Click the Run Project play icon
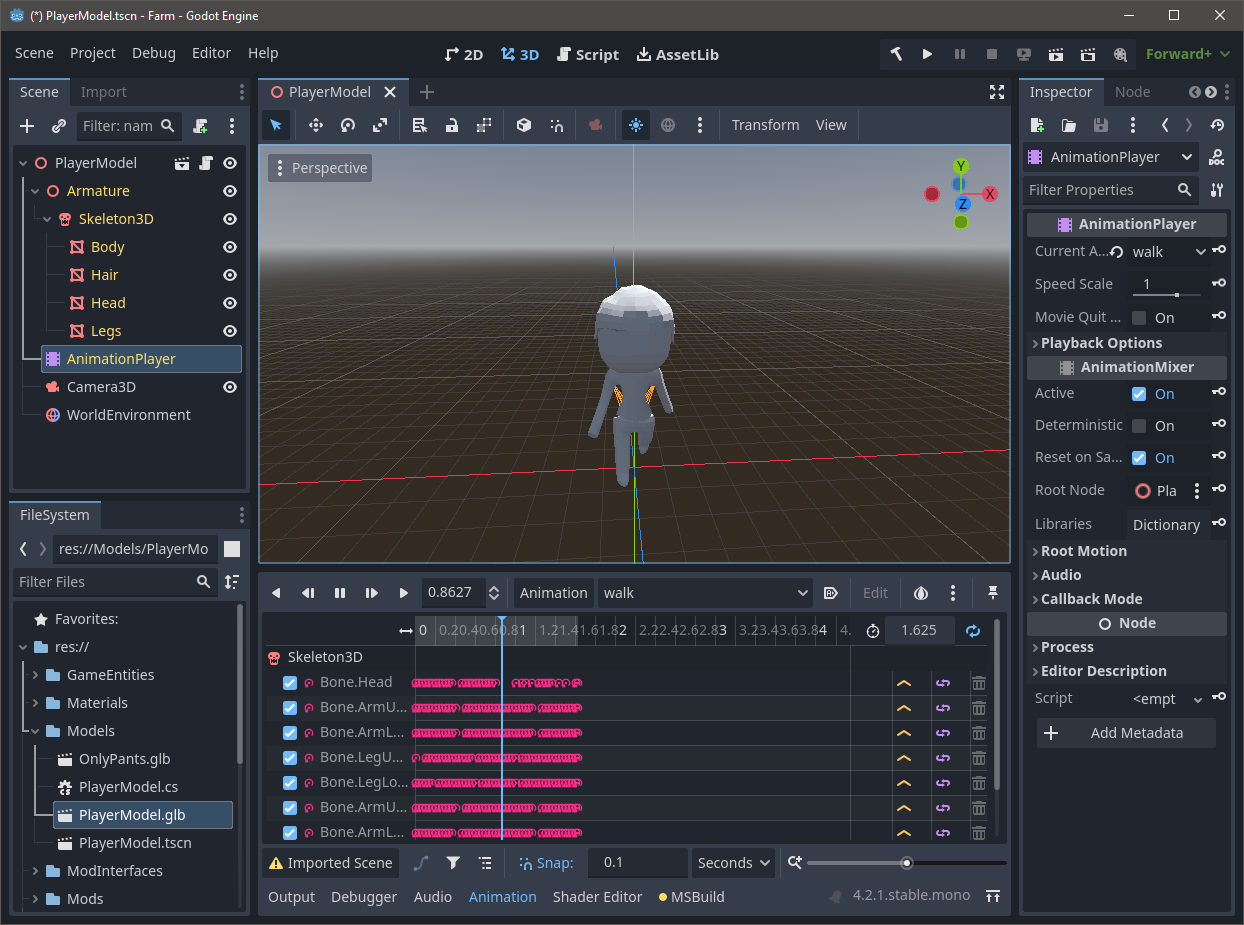The image size is (1244, 925). click(x=927, y=54)
